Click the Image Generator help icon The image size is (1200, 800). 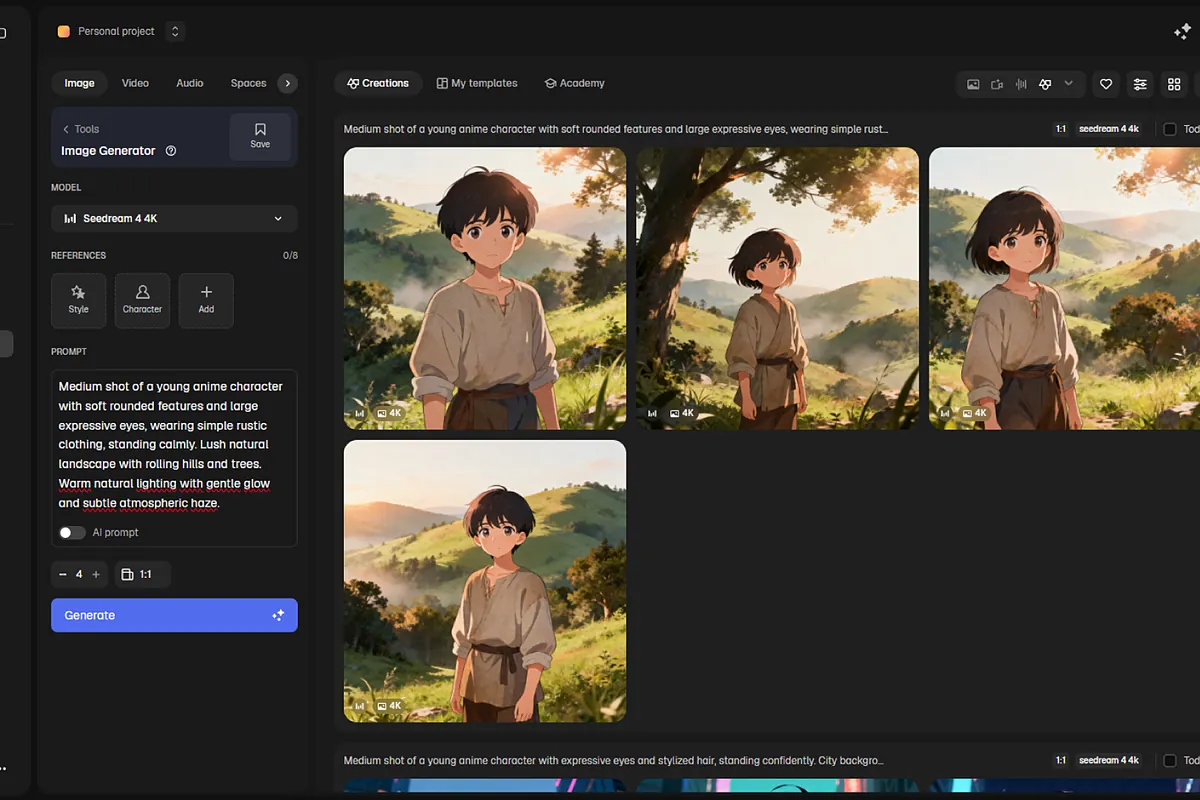[171, 151]
